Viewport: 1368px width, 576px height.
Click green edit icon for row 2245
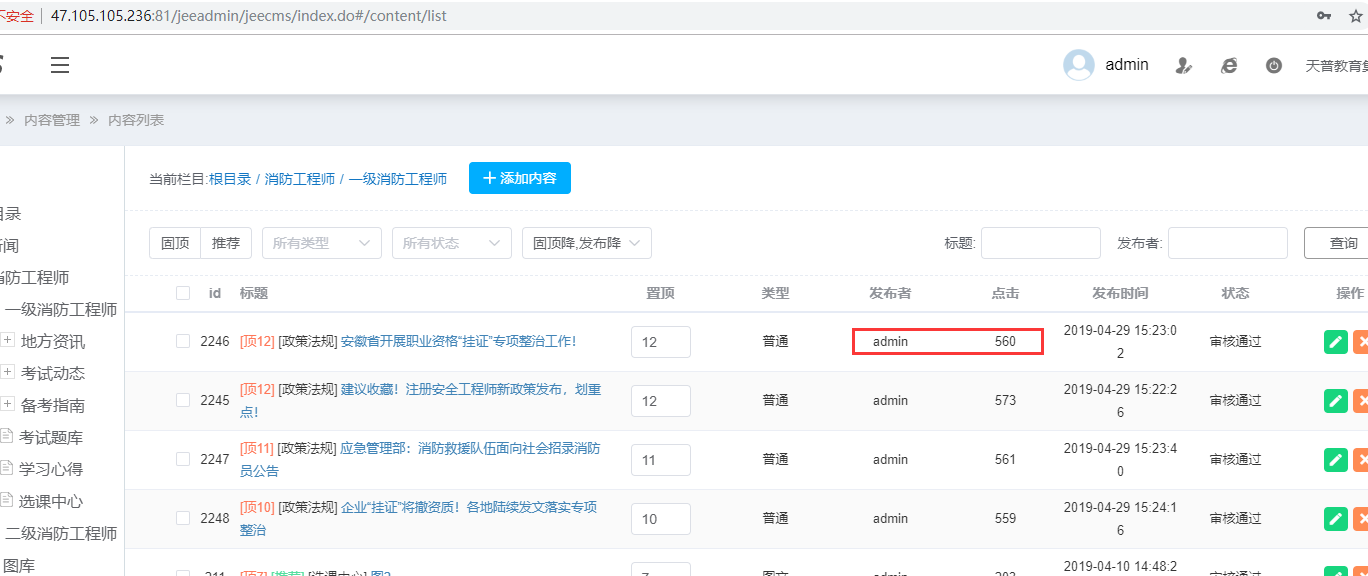pos(1335,400)
